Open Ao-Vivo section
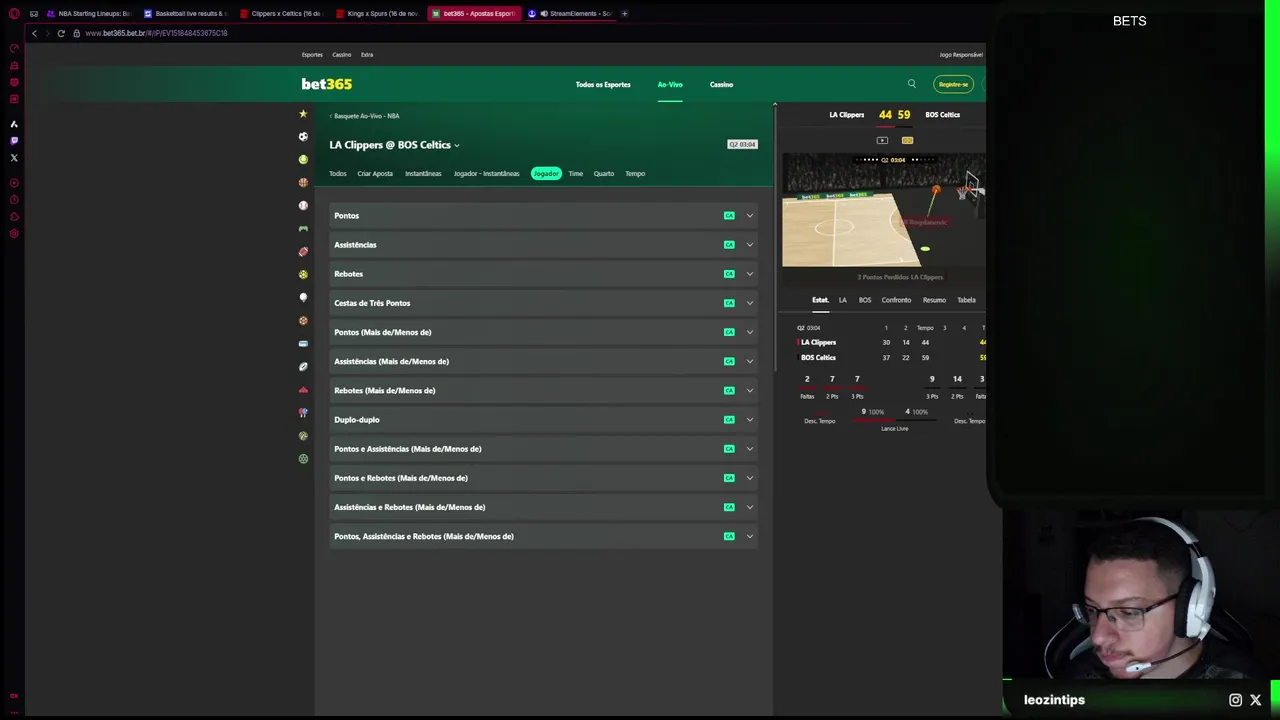 click(x=670, y=85)
